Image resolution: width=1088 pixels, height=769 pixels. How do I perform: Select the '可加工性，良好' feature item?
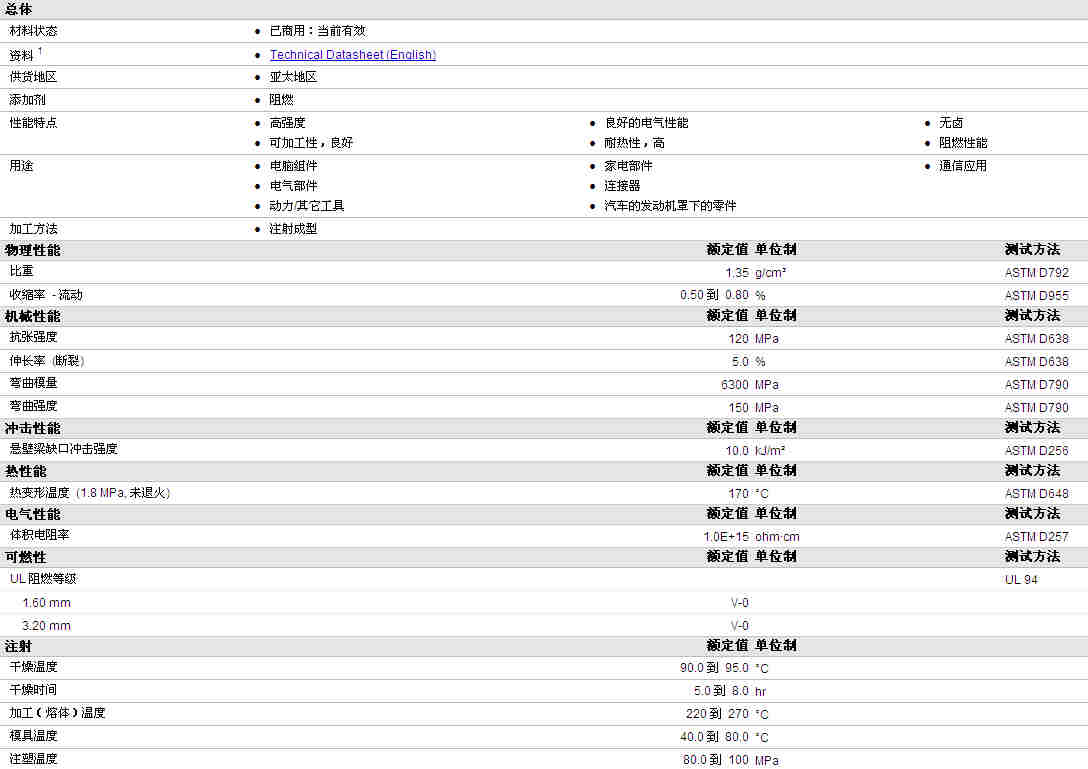click(312, 143)
